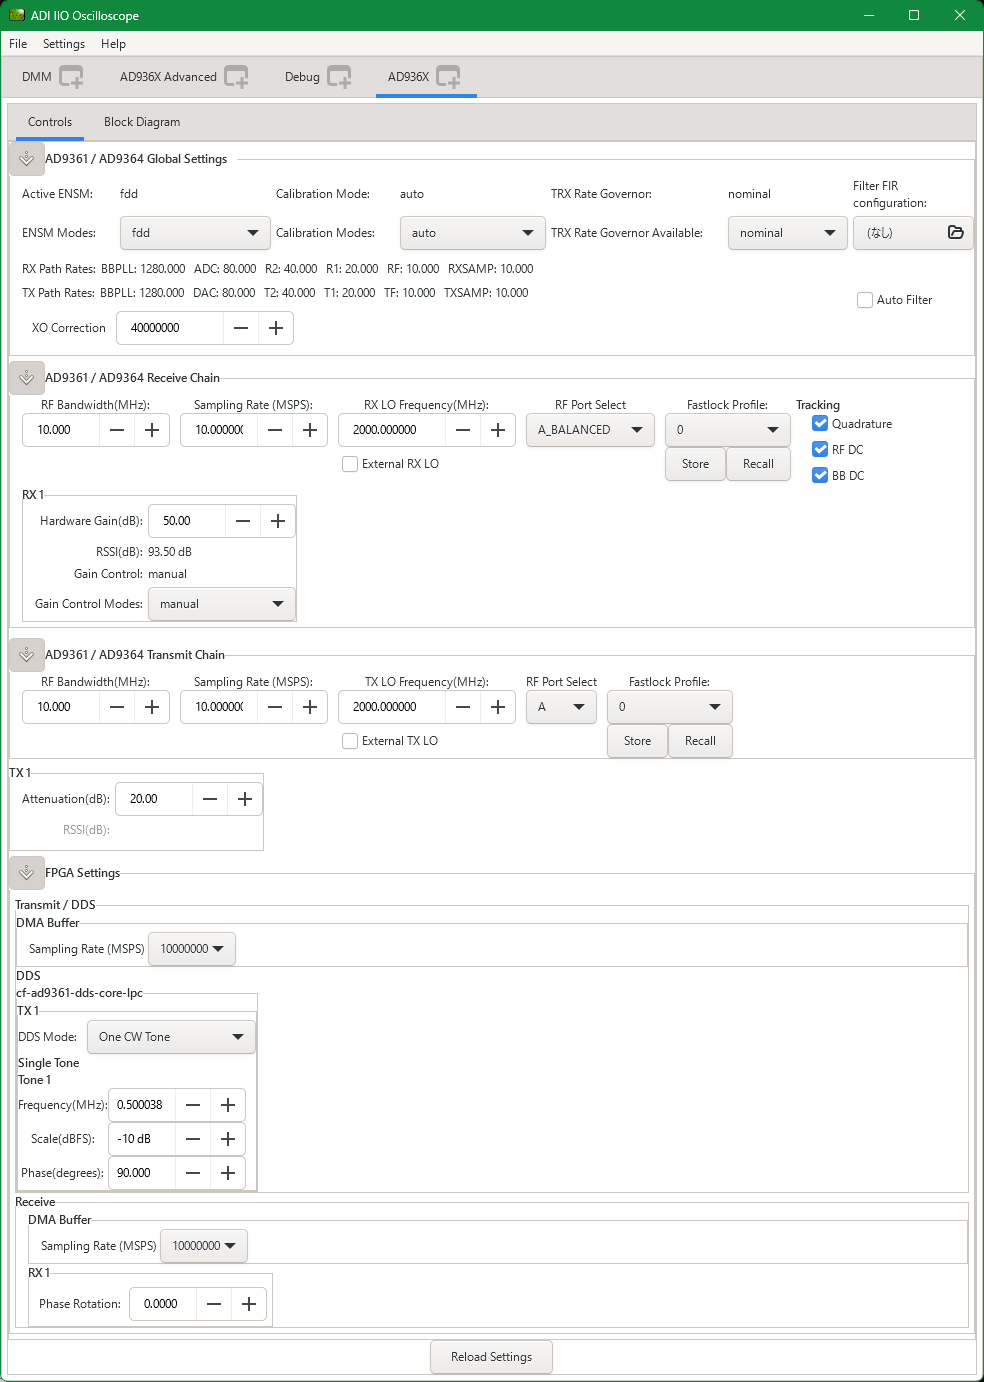Click the Reload Settings button

tap(491, 1357)
